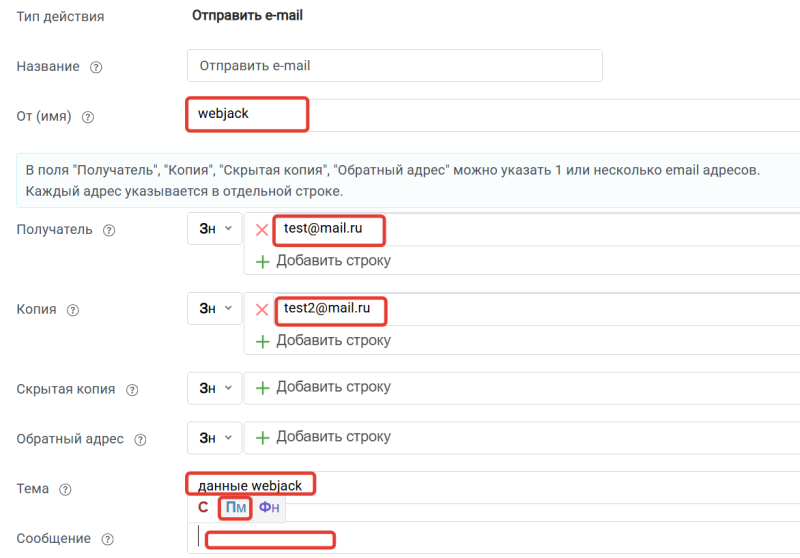Expand Зн dropdown for Получатель
Screen dimensions: 800x558
pyautogui.click(x=214, y=229)
